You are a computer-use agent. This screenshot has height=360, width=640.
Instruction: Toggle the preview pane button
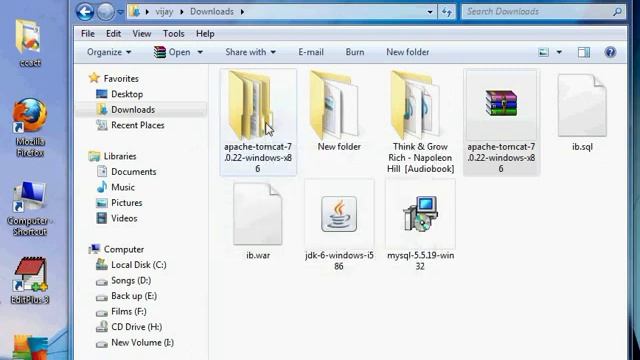point(584,52)
